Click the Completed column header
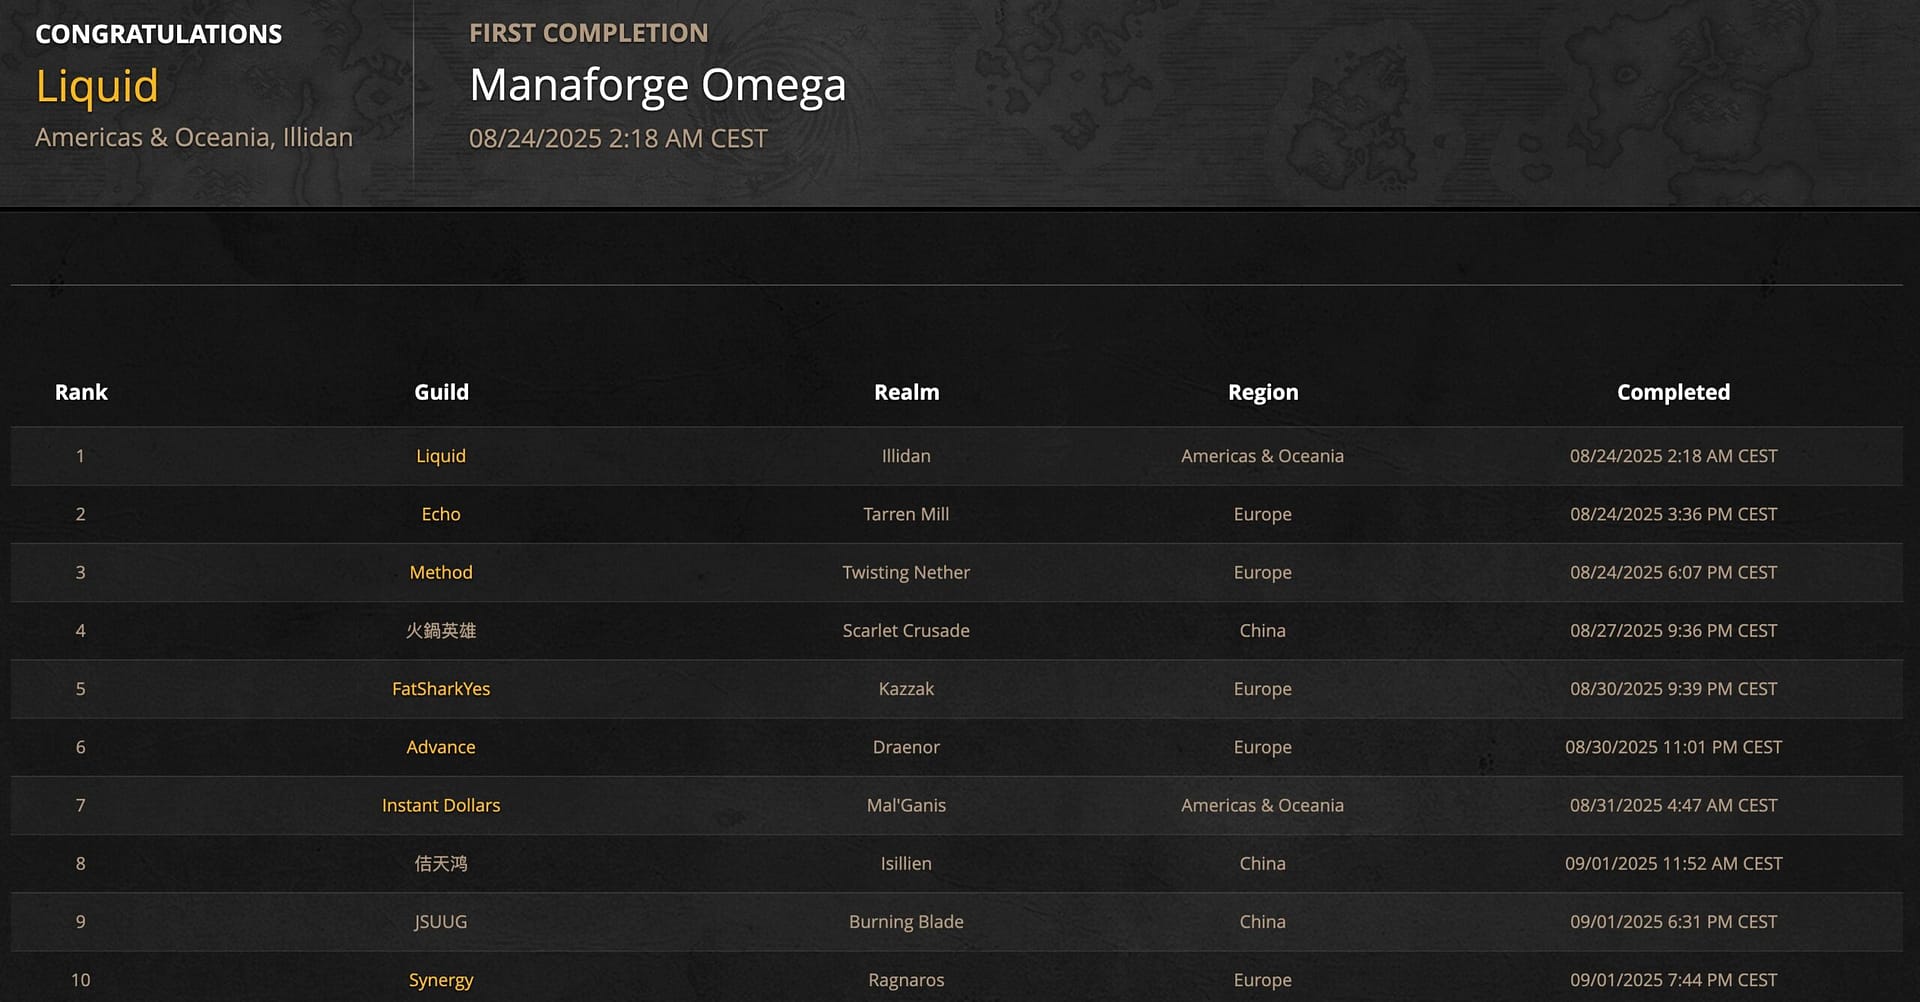Viewport: 1920px width, 1002px height. (x=1673, y=392)
